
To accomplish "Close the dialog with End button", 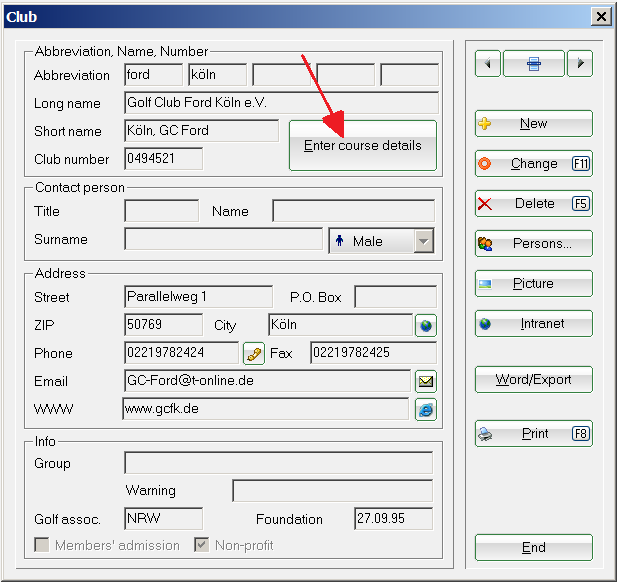I will coord(534,547).
